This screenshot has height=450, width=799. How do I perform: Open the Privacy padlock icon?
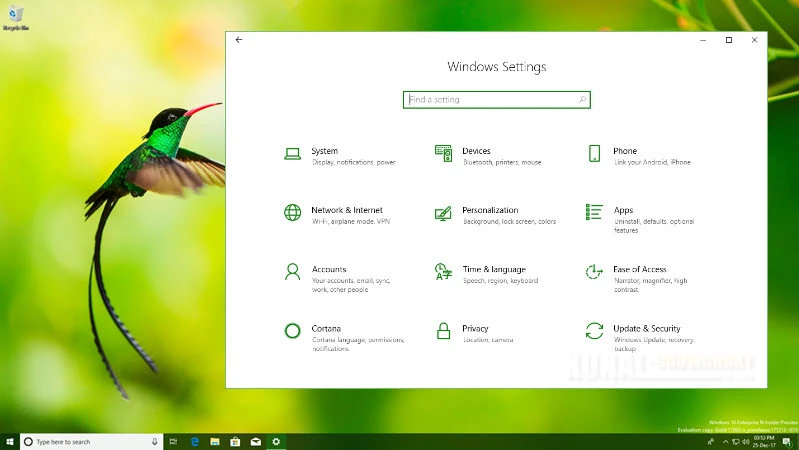[x=443, y=331]
